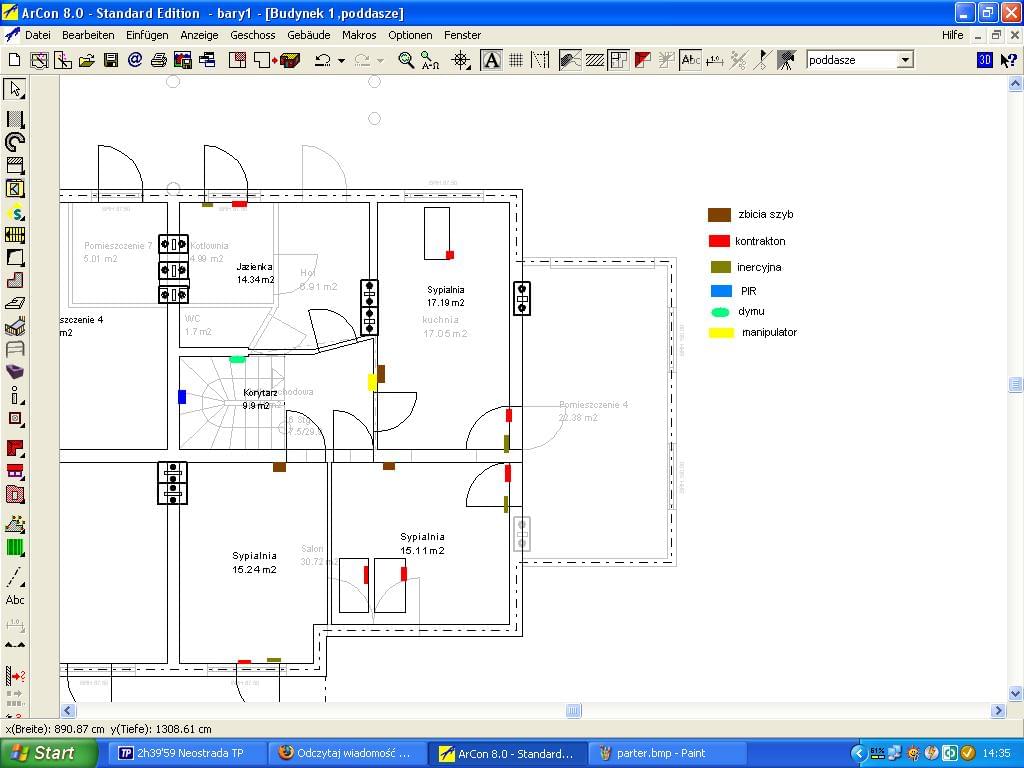
Task: Open the Datei menu
Action: (x=38, y=35)
